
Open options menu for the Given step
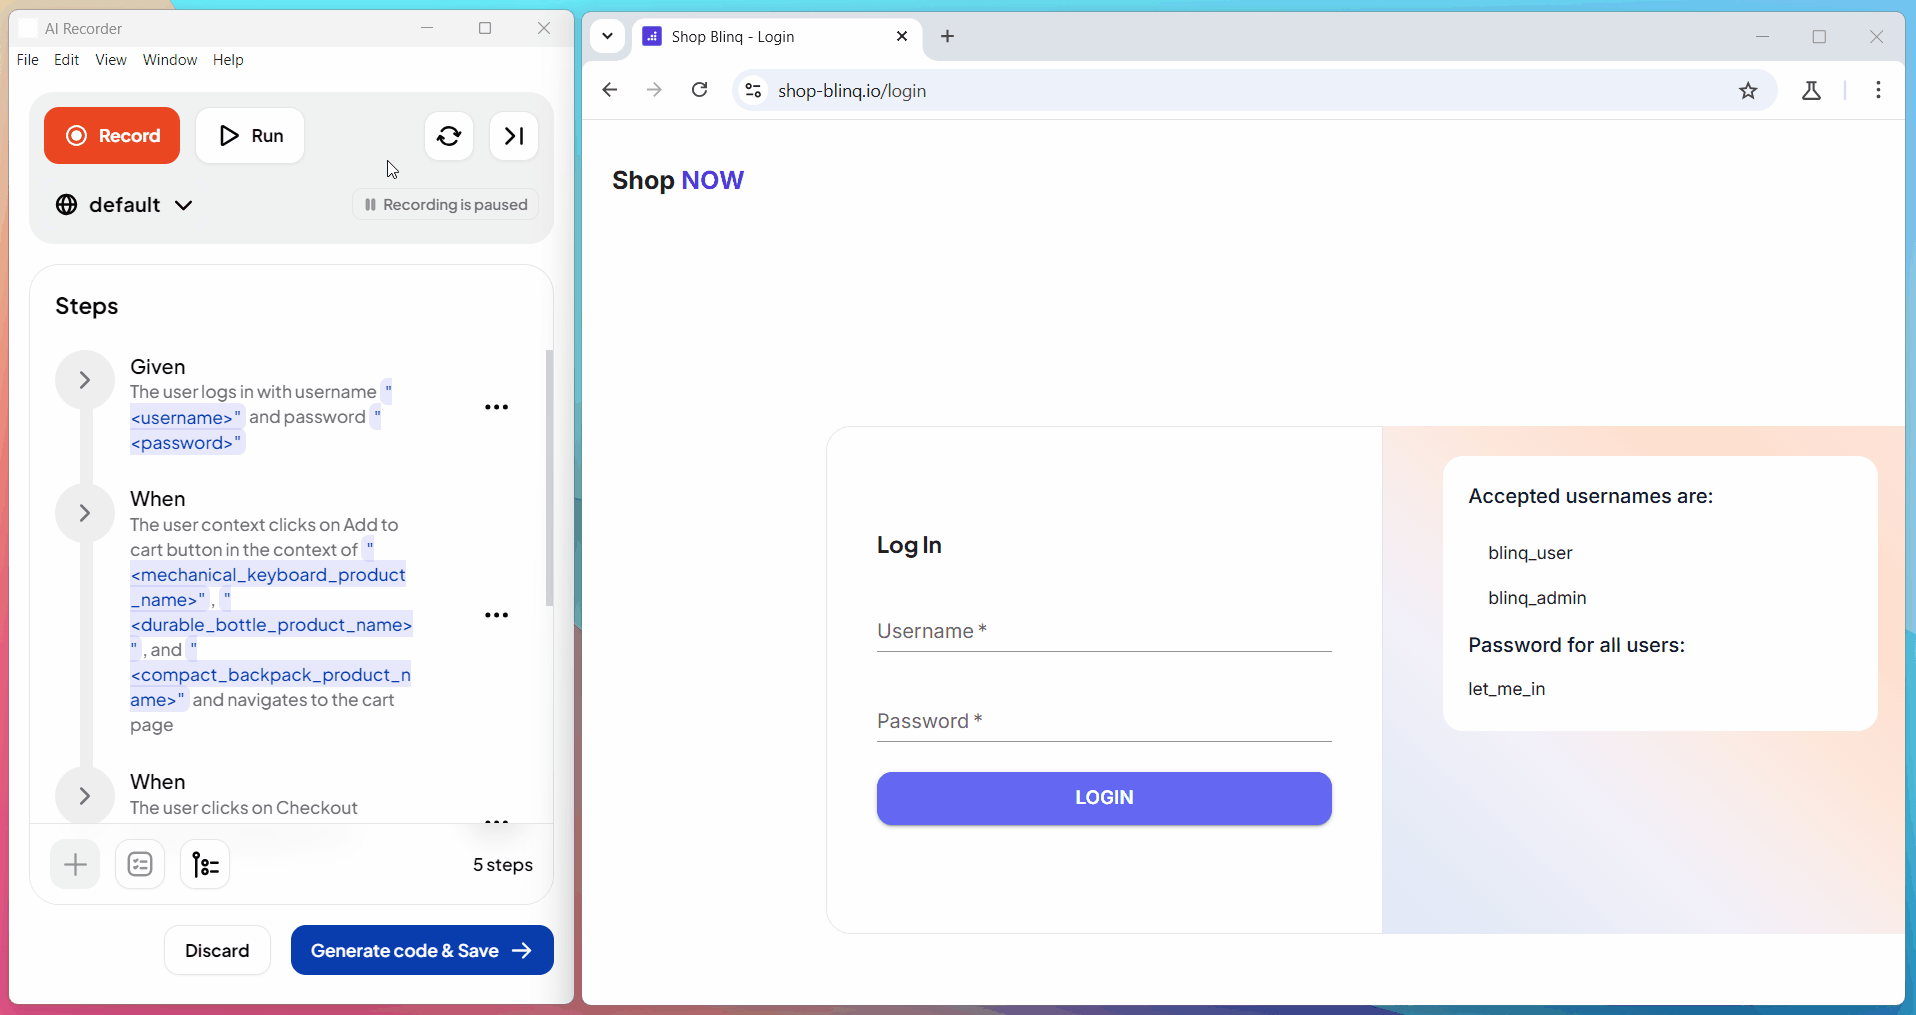496,407
